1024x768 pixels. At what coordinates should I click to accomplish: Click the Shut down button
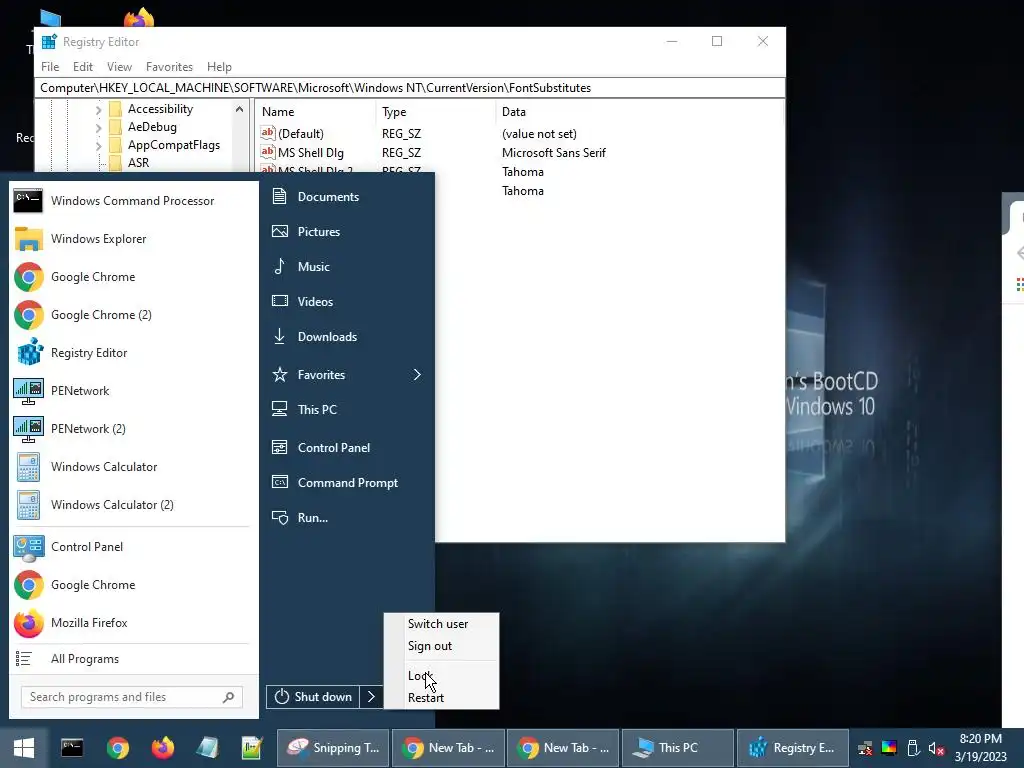click(313, 697)
